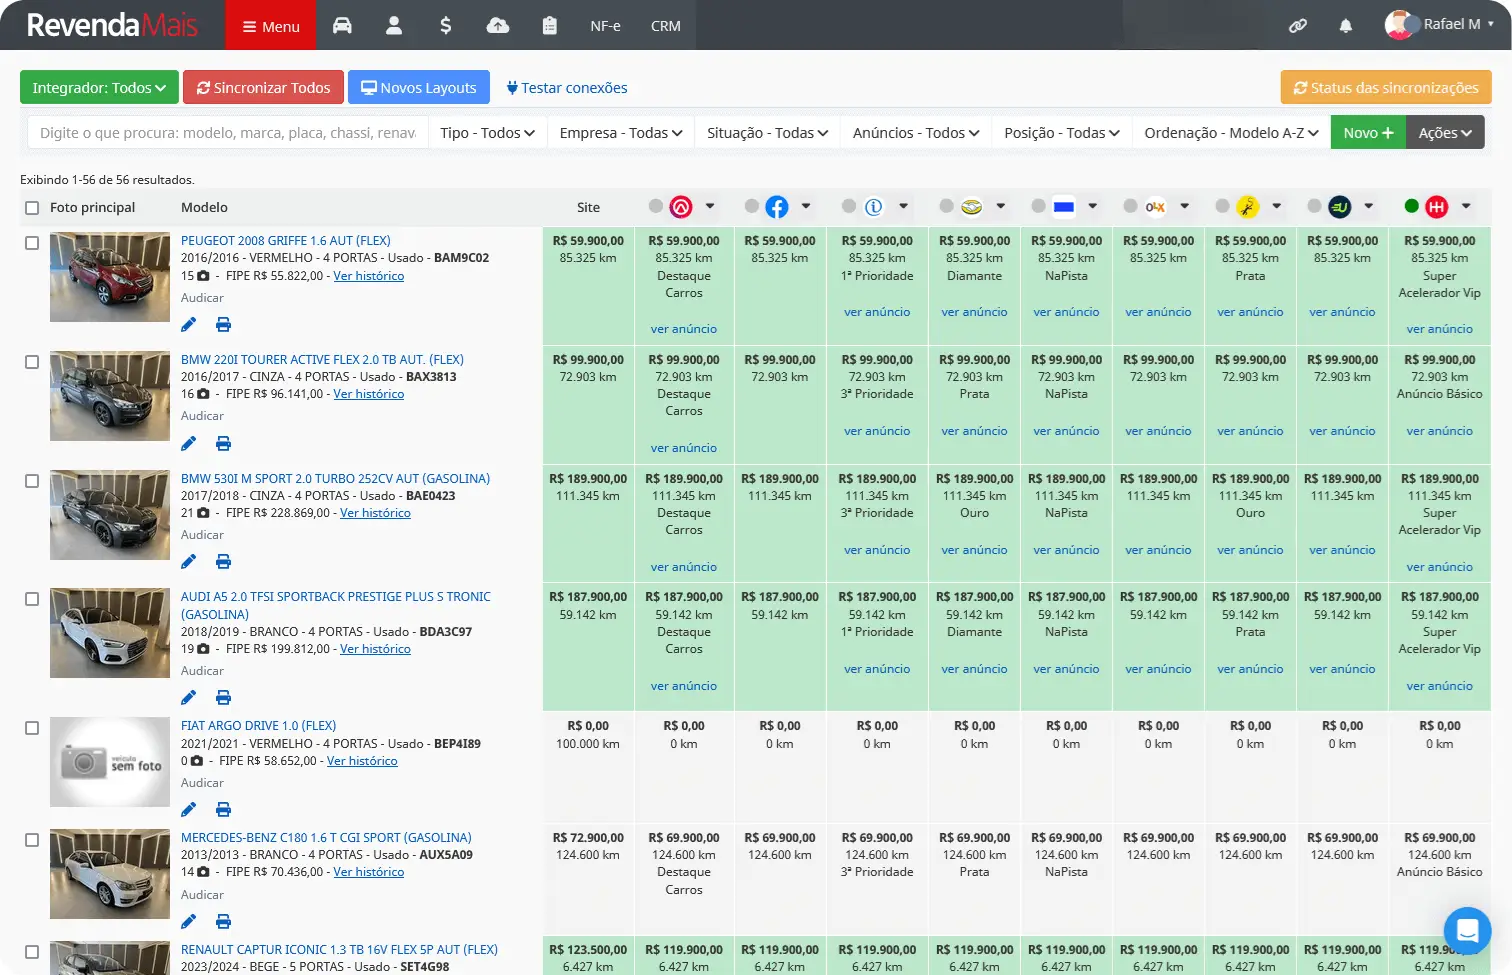Expand the Integrador: Todos dropdown

99,87
